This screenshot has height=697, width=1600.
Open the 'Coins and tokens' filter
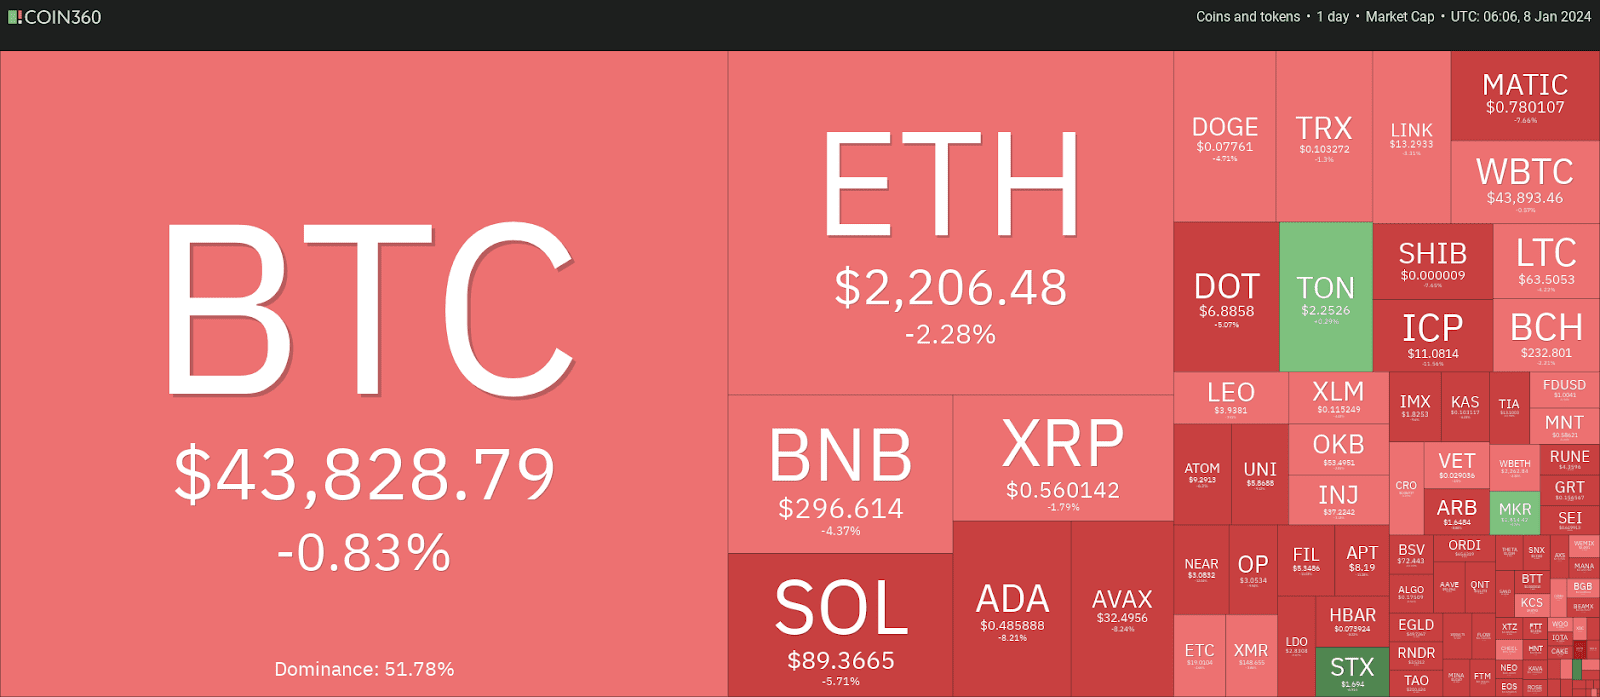click(x=1248, y=17)
